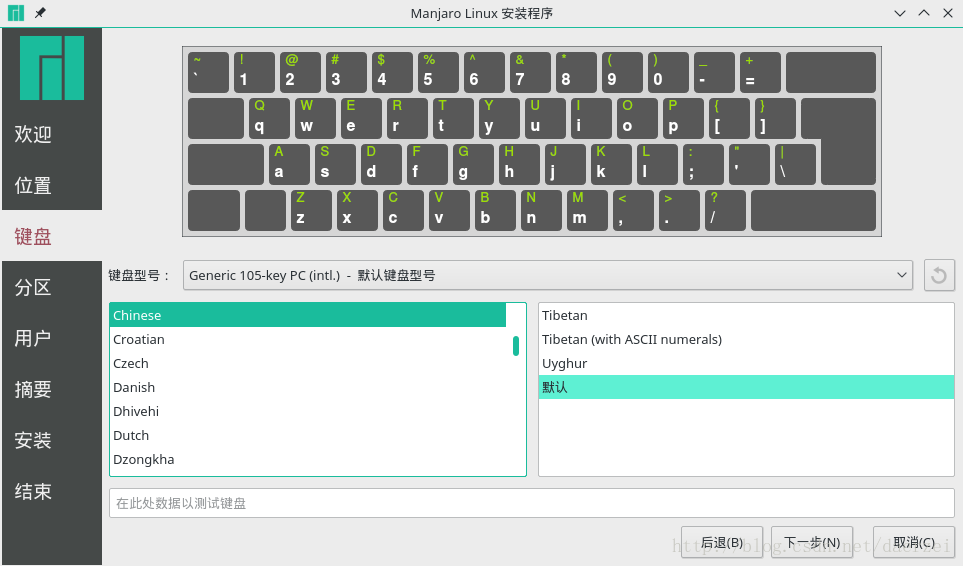
Task: Click the backslash/pipe key on preview
Action: tap(795, 165)
